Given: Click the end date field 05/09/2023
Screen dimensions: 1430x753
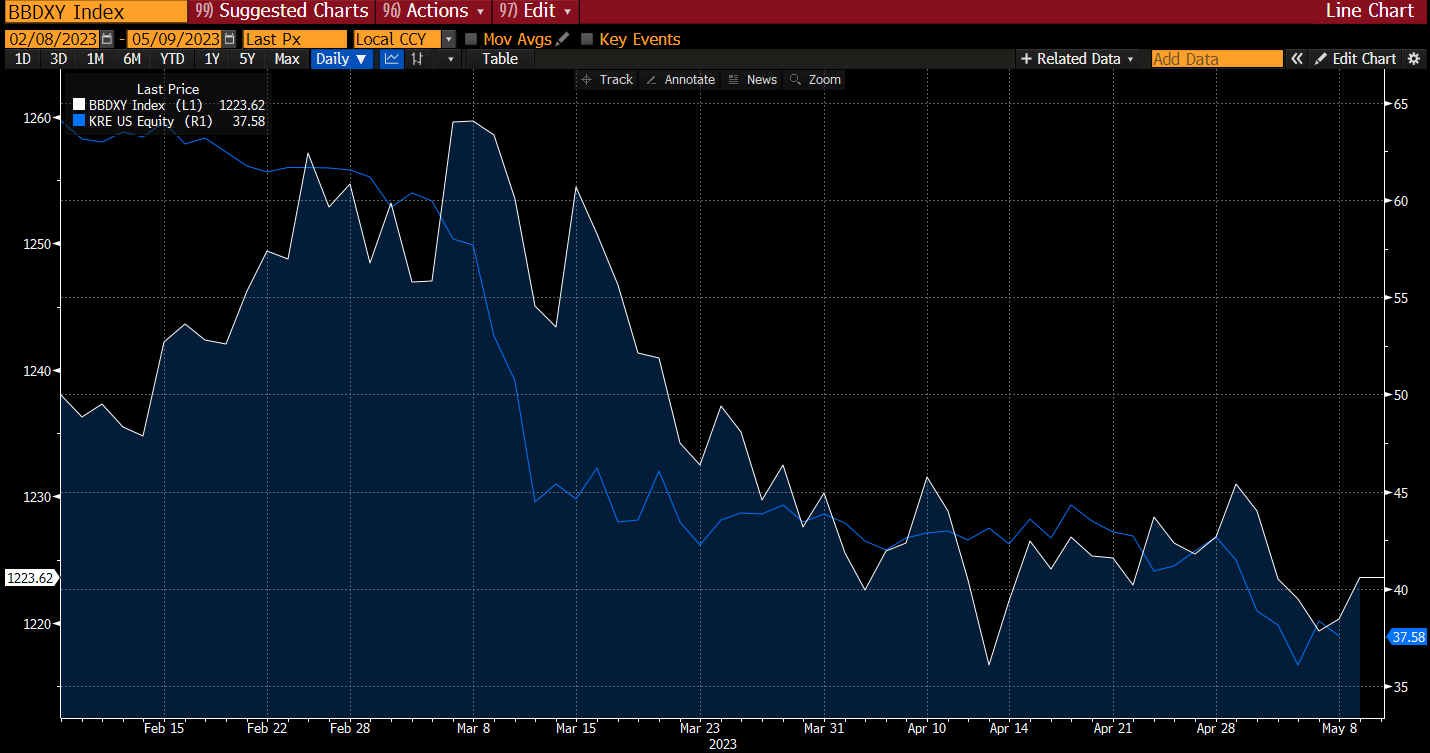Looking at the screenshot, I should [x=175, y=39].
